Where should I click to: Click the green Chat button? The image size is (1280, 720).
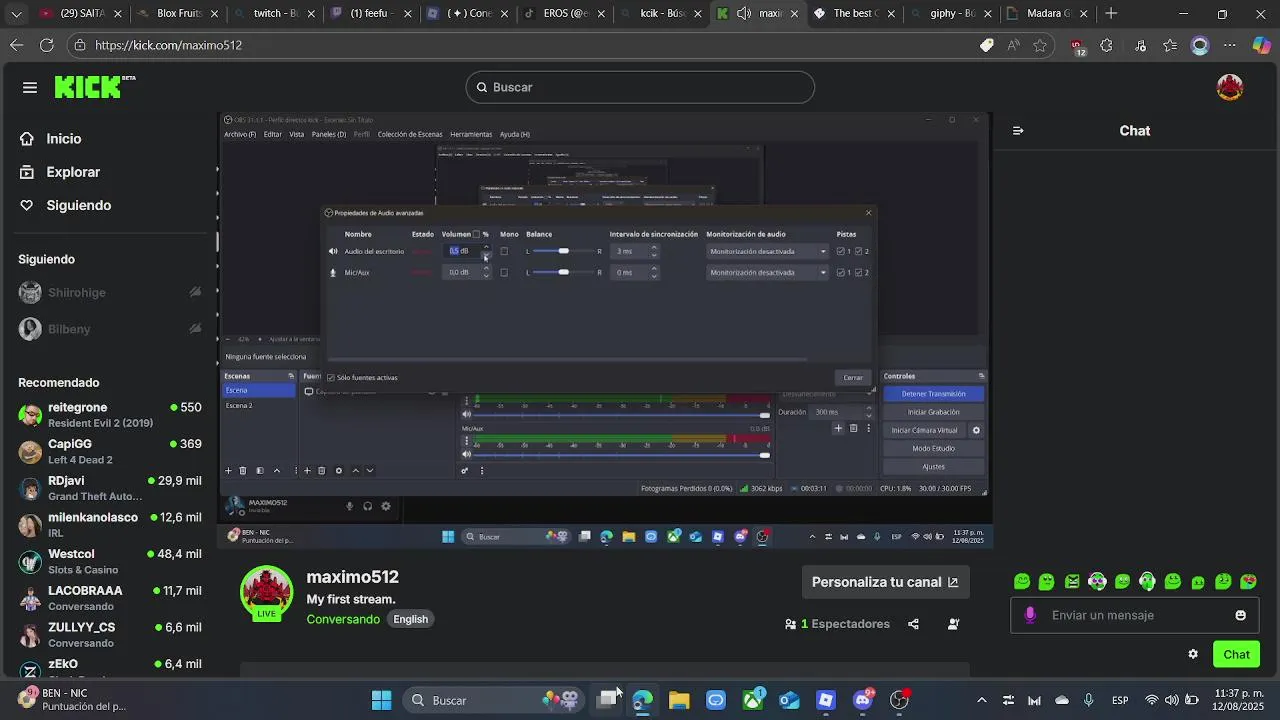1236,654
